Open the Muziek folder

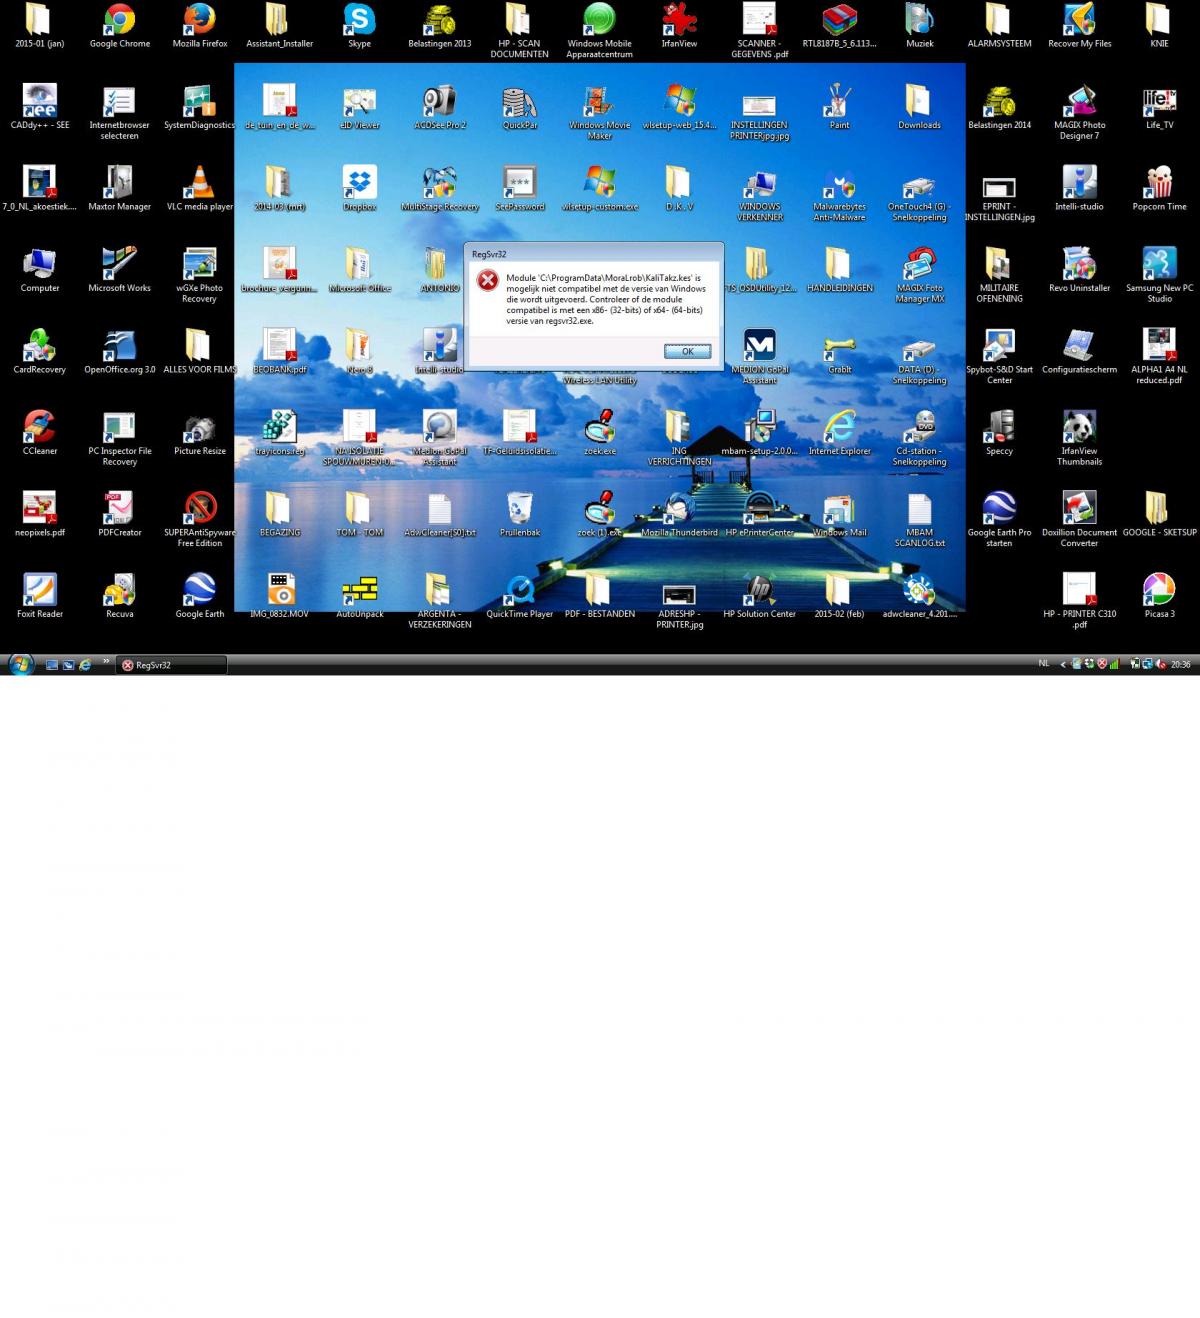click(x=919, y=26)
